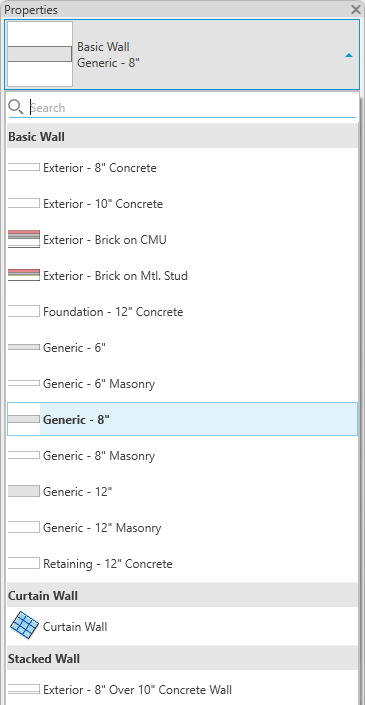Click into the type Search field
Screen dimensions: 365x705
point(191,107)
